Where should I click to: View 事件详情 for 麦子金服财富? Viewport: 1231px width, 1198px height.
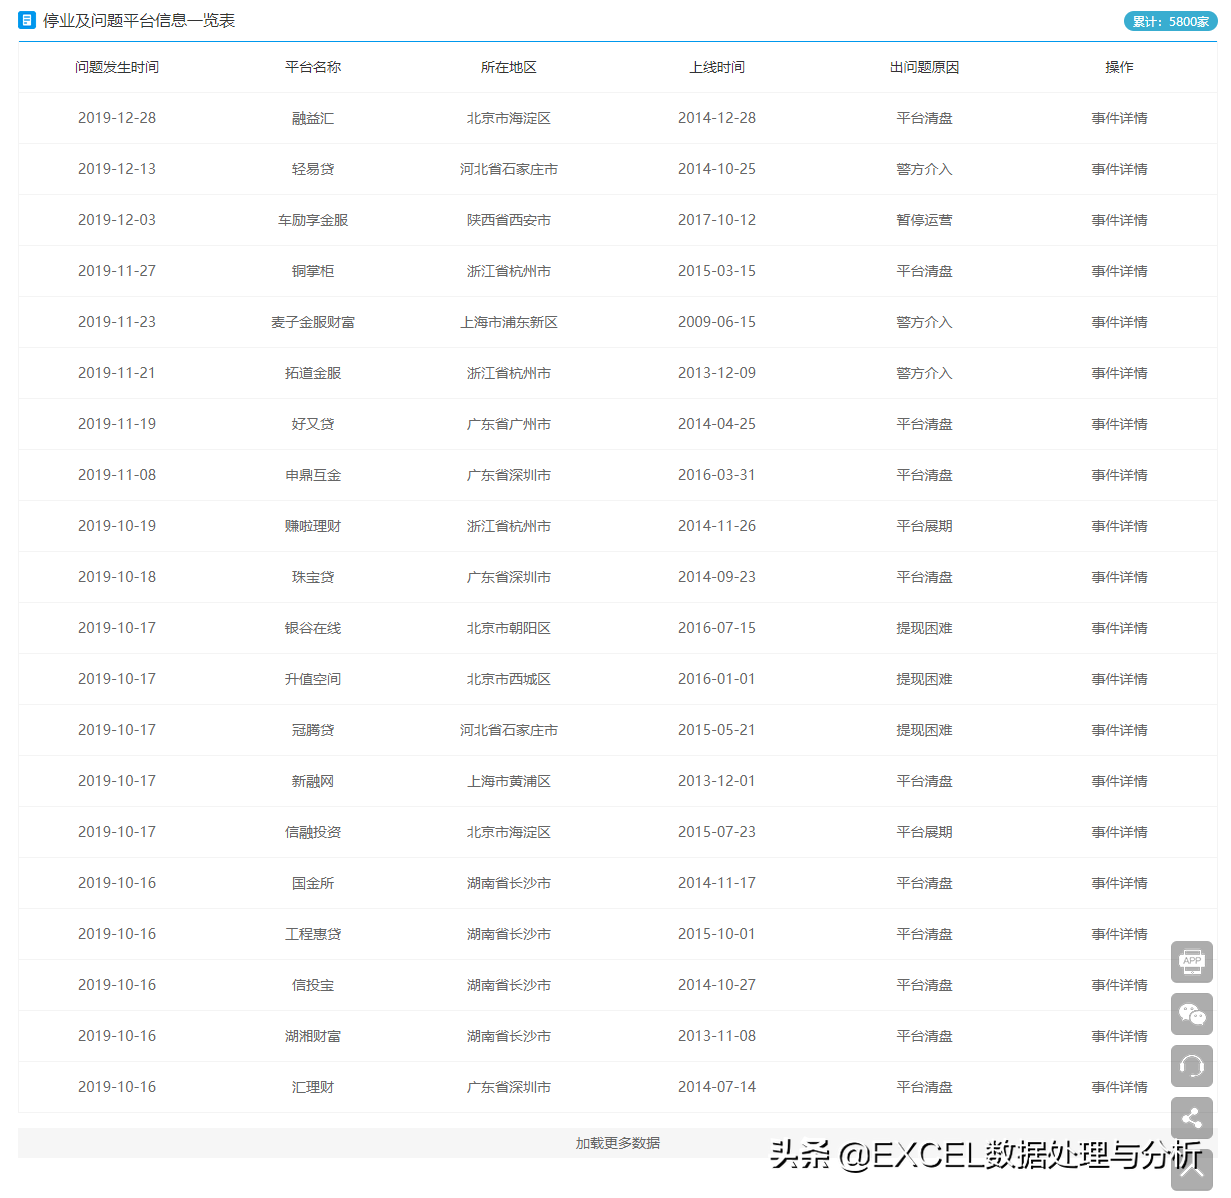[1119, 322]
